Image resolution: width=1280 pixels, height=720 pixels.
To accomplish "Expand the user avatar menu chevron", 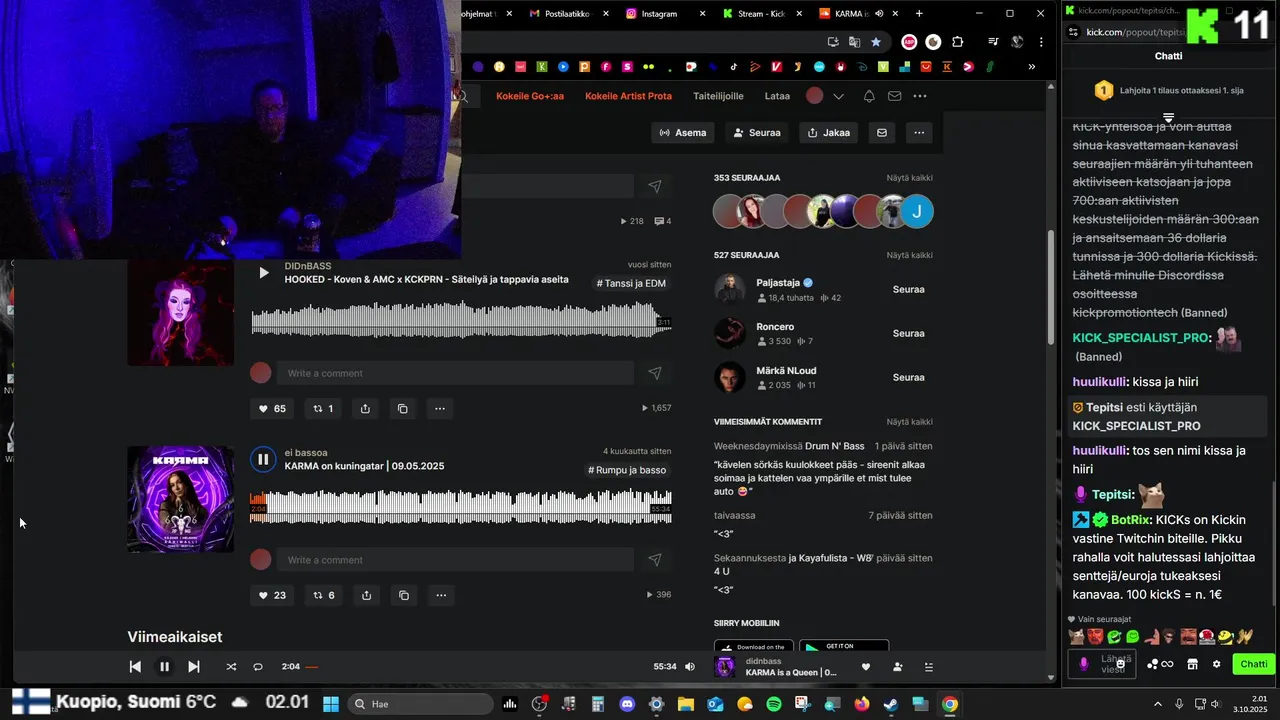I will (x=838, y=96).
